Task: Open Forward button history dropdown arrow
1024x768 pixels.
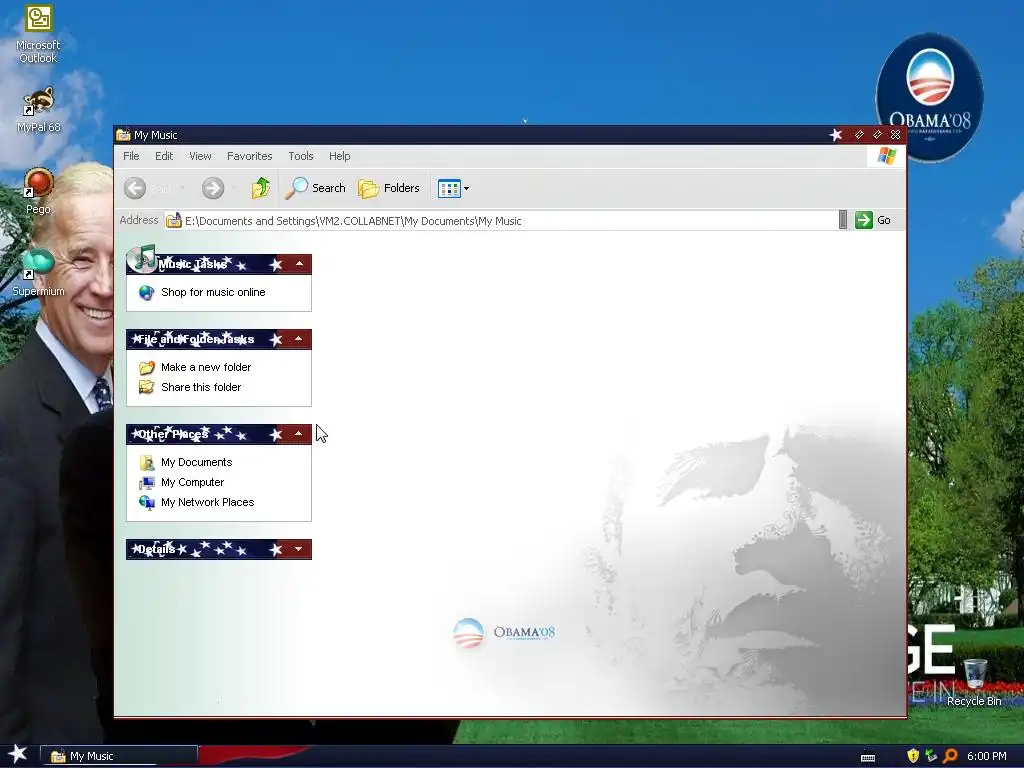Action: 234,188
